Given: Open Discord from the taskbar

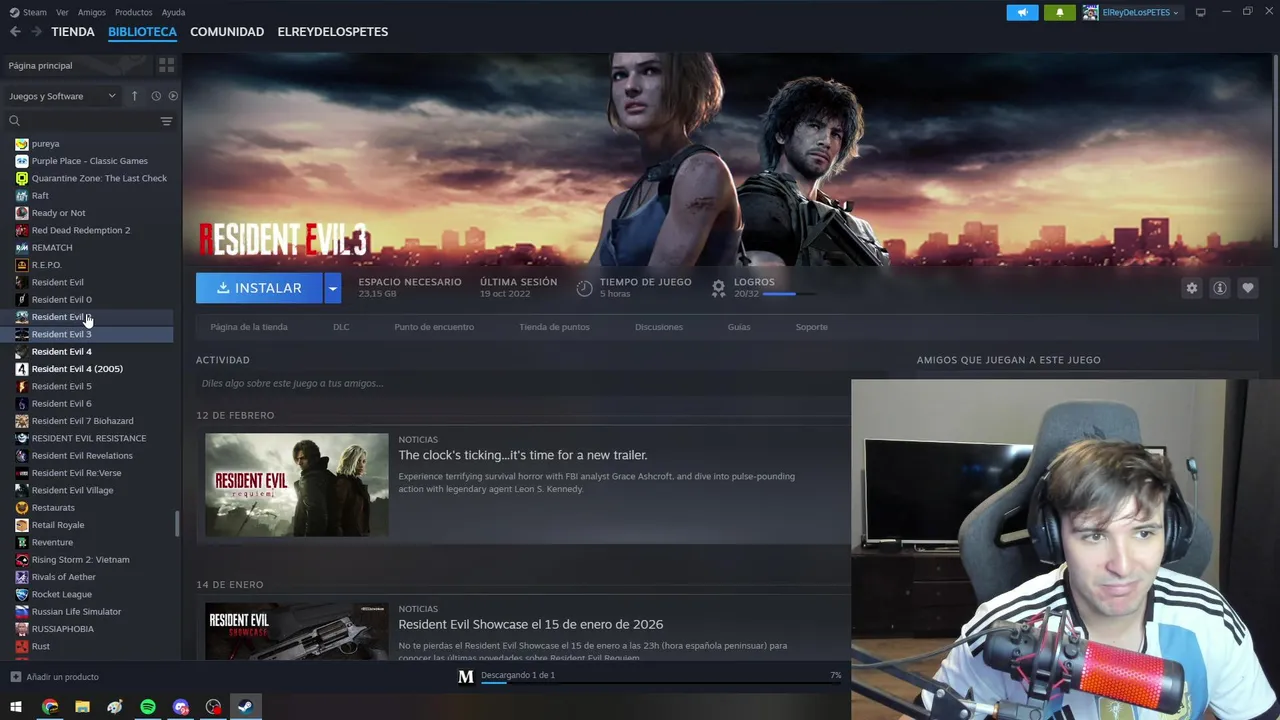Looking at the screenshot, I should [x=181, y=707].
